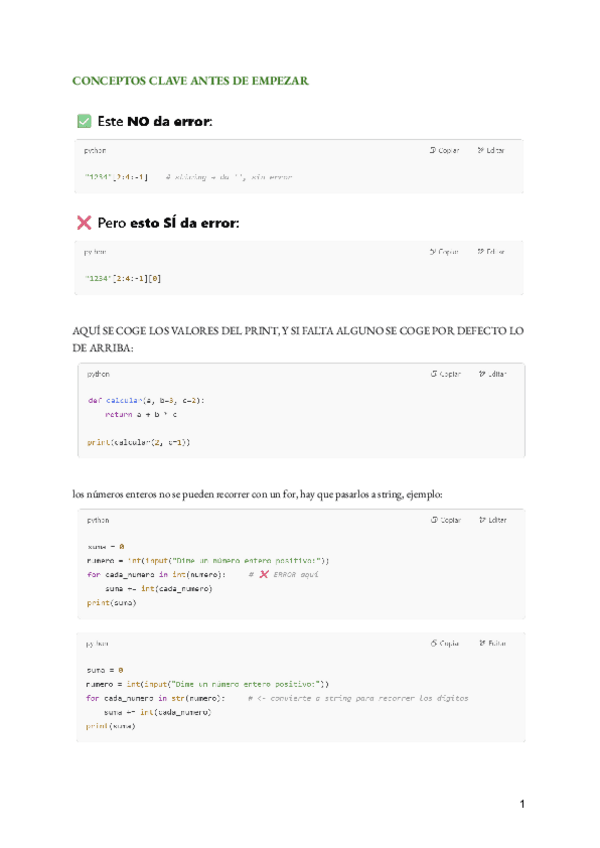
Task: Click the python label on the calcular block
Action: (x=98, y=374)
